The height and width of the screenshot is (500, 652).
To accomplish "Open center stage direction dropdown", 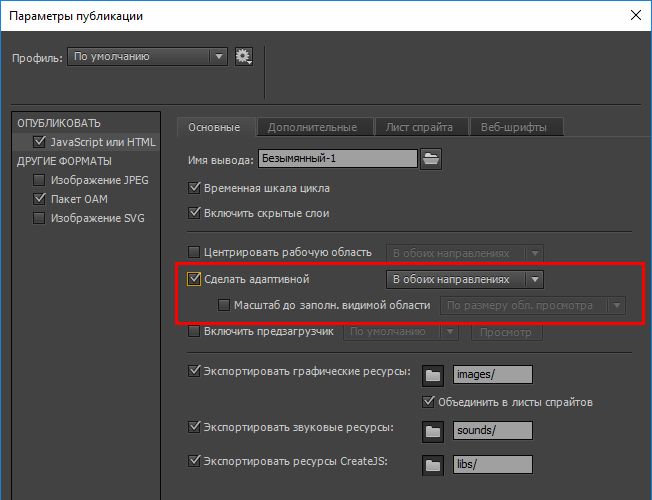I will click(464, 253).
